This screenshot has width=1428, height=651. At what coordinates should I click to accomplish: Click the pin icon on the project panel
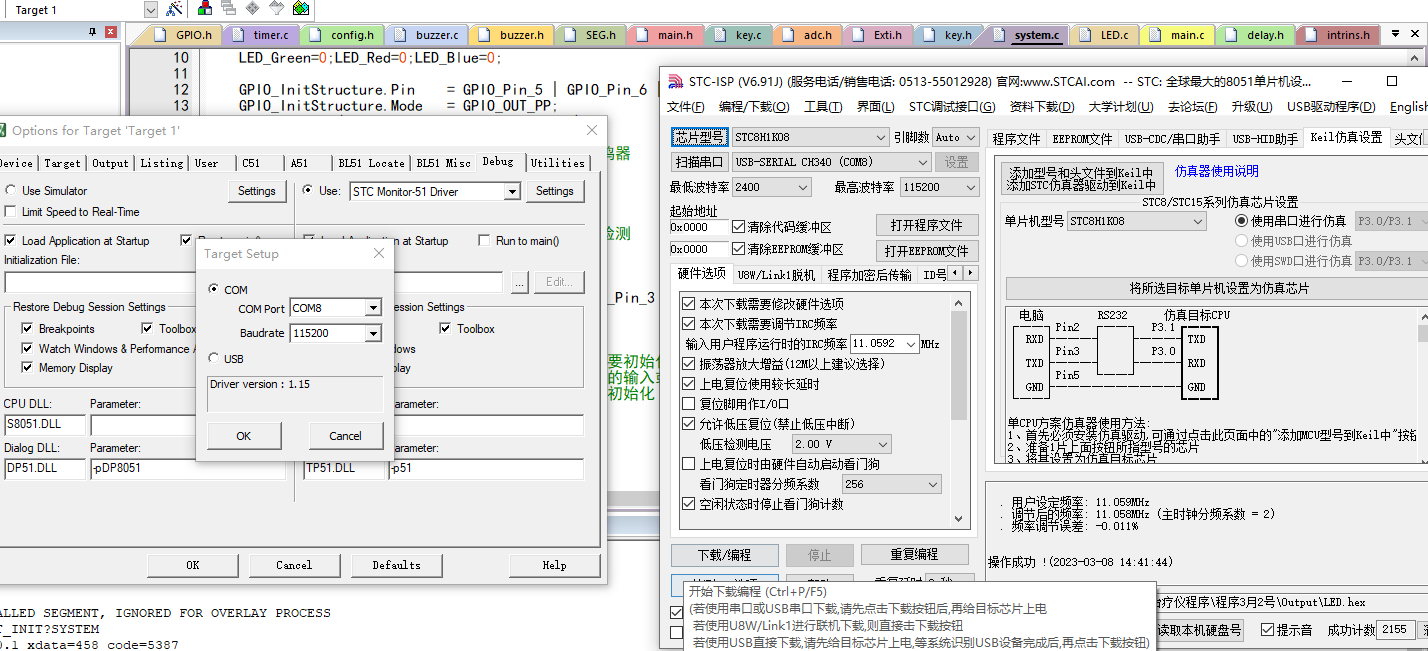(x=93, y=32)
